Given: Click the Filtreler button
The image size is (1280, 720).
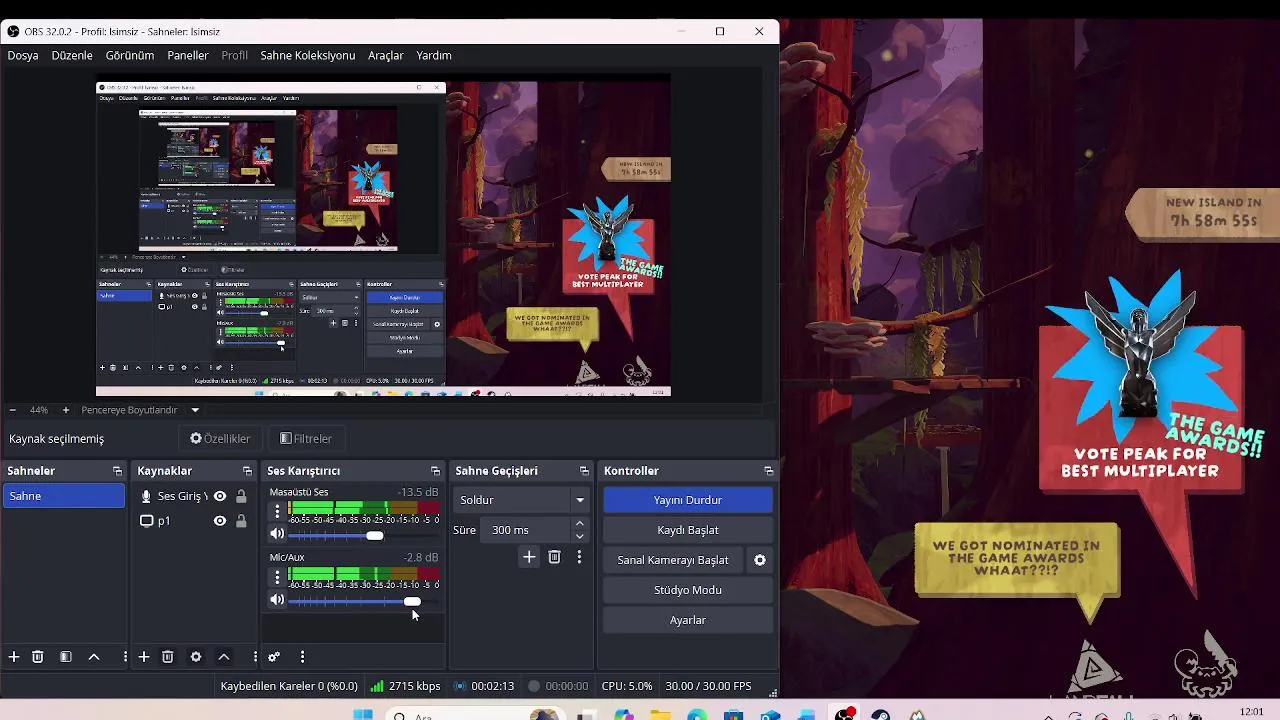Looking at the screenshot, I should [306, 438].
